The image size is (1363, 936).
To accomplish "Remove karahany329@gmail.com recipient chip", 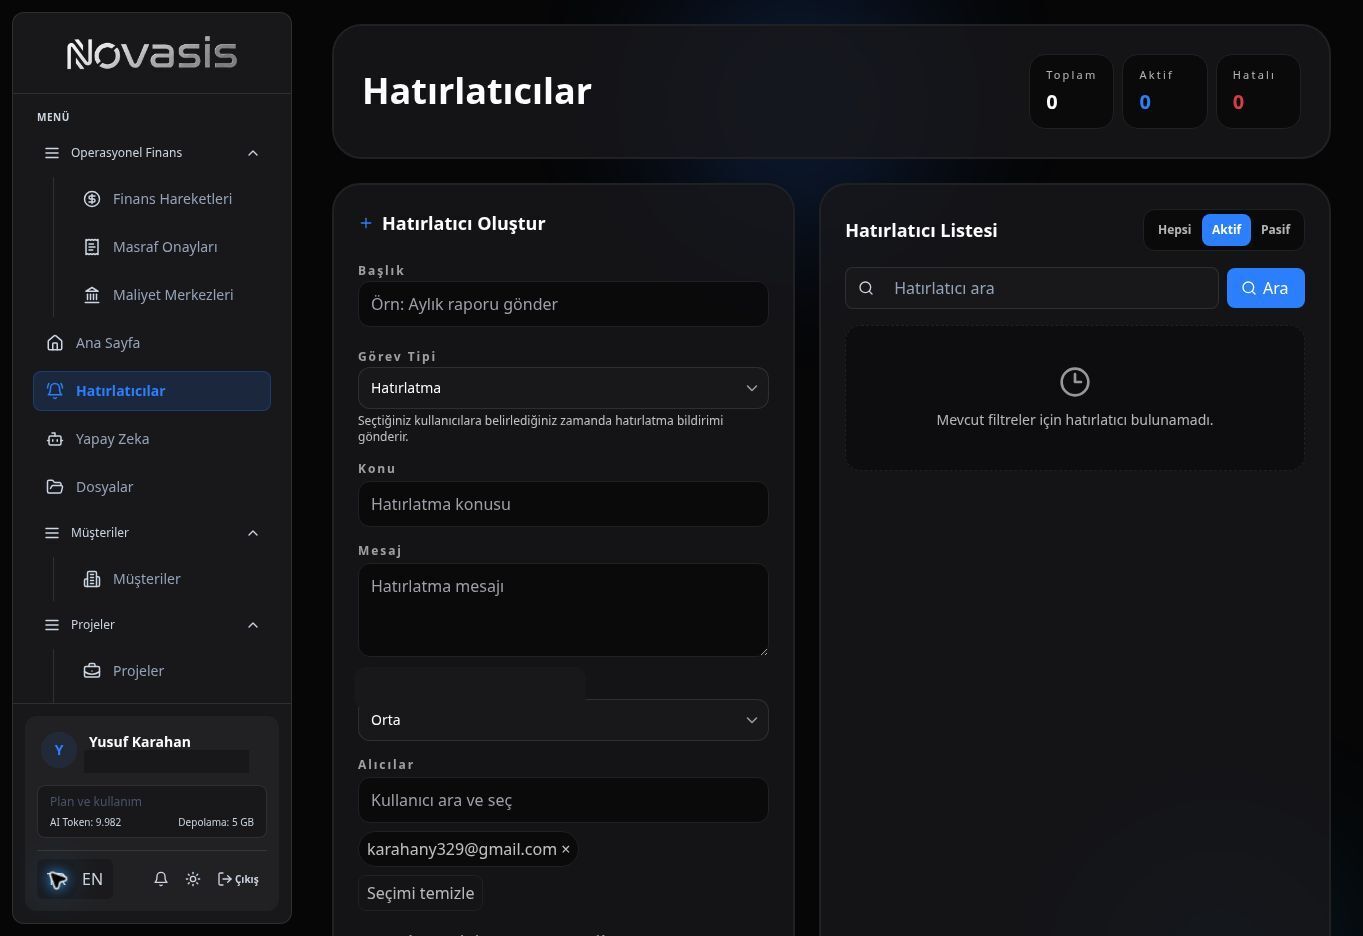I will (x=566, y=849).
